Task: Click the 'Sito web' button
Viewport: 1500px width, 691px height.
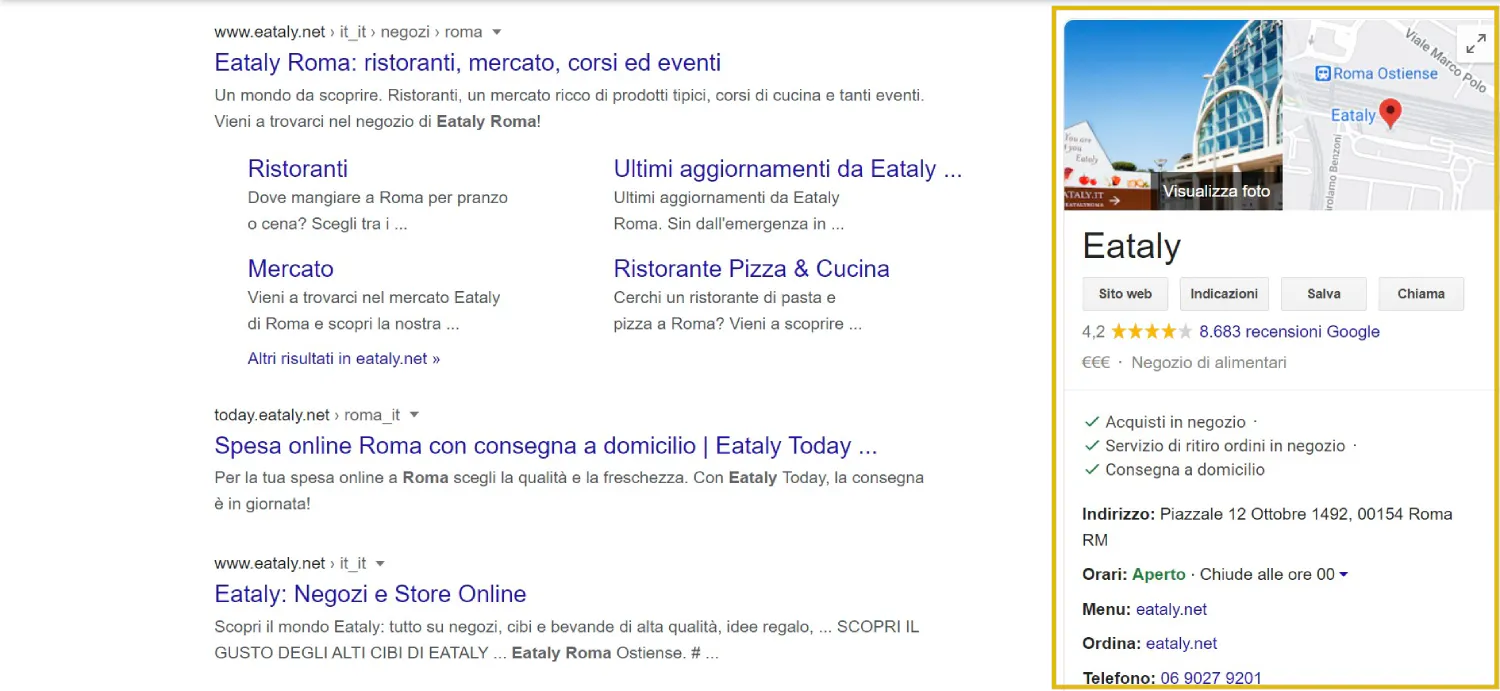Action: click(x=1125, y=294)
